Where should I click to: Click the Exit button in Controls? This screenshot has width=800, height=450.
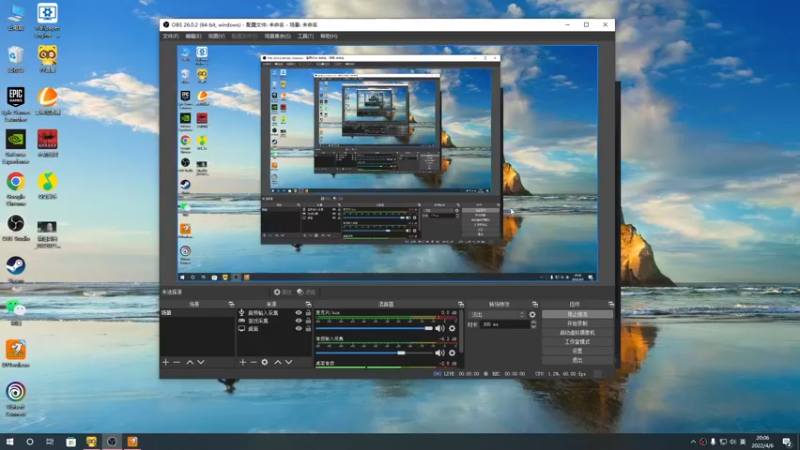point(577,360)
